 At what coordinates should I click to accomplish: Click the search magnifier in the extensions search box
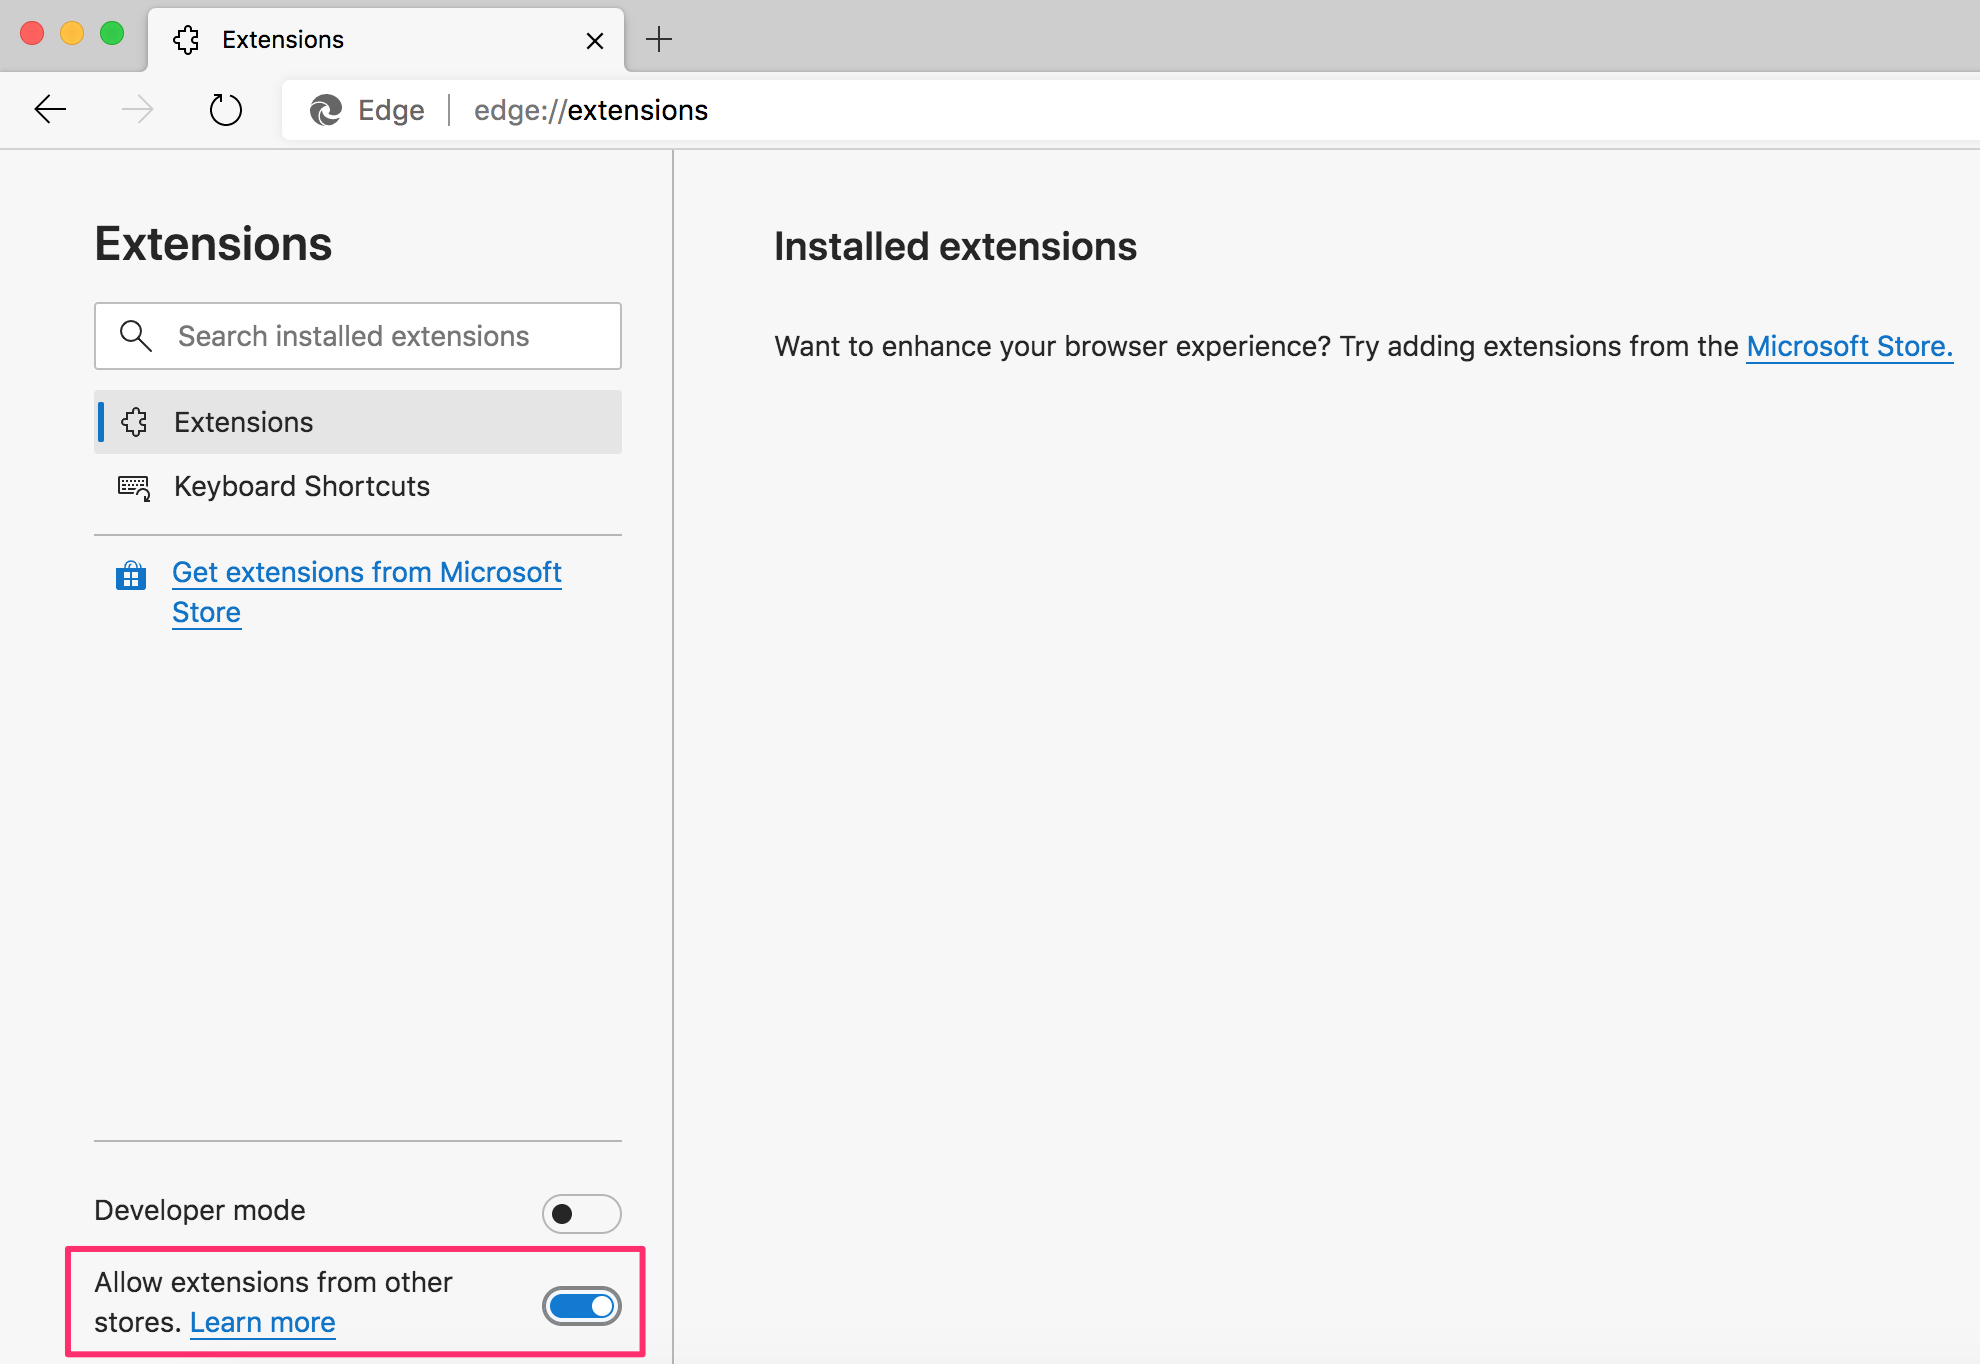click(x=136, y=336)
